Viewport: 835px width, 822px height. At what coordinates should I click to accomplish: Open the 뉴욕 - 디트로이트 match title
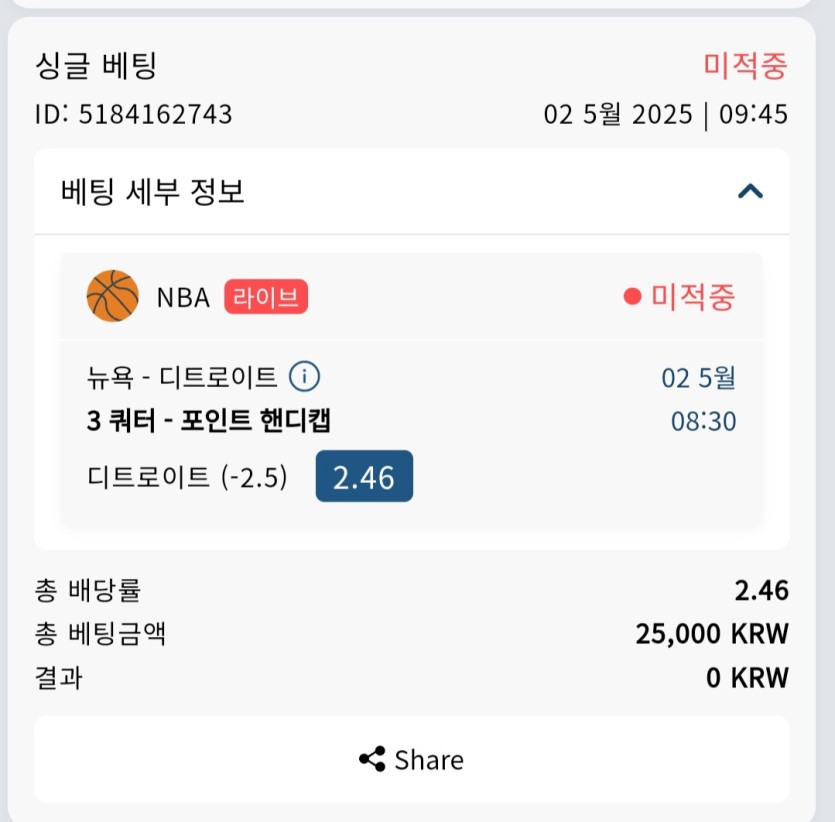pos(182,377)
